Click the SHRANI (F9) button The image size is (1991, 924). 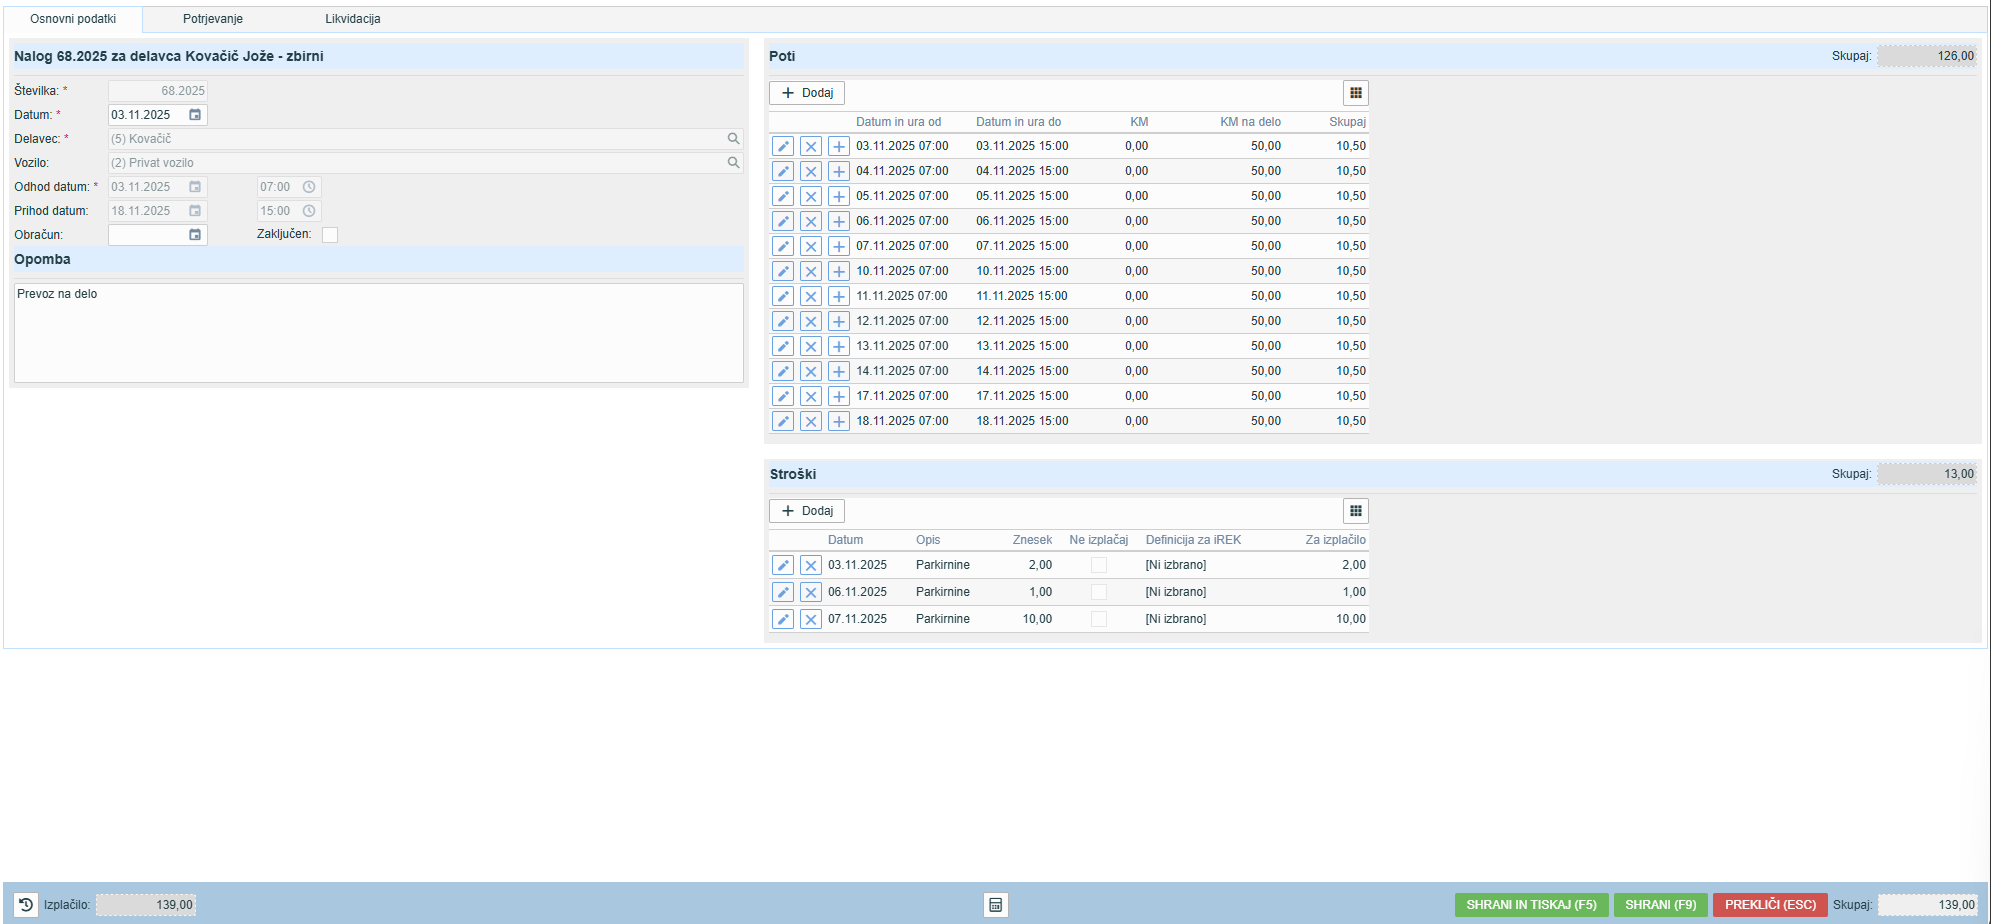pos(1660,905)
